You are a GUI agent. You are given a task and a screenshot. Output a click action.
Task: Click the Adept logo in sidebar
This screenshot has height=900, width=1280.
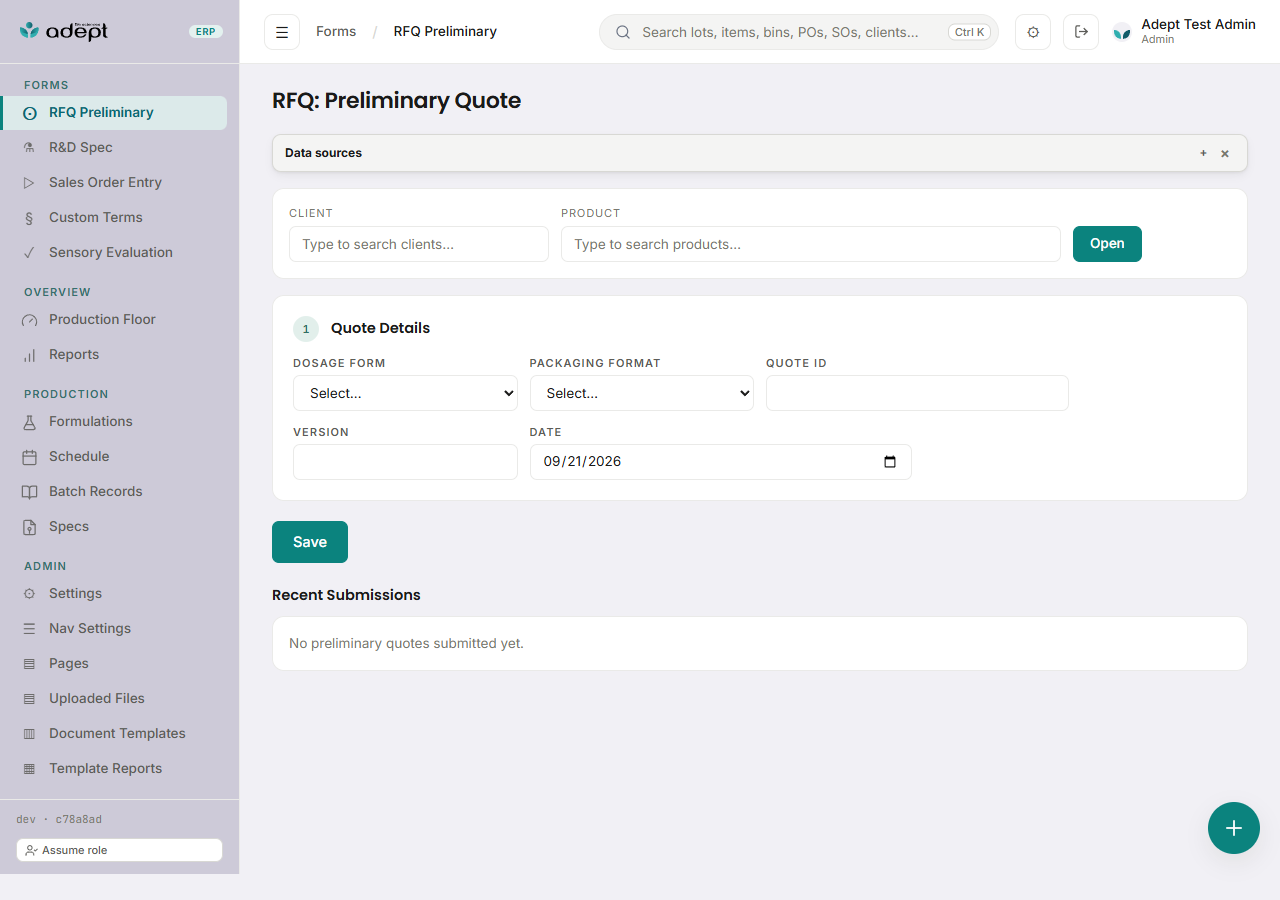[64, 31]
